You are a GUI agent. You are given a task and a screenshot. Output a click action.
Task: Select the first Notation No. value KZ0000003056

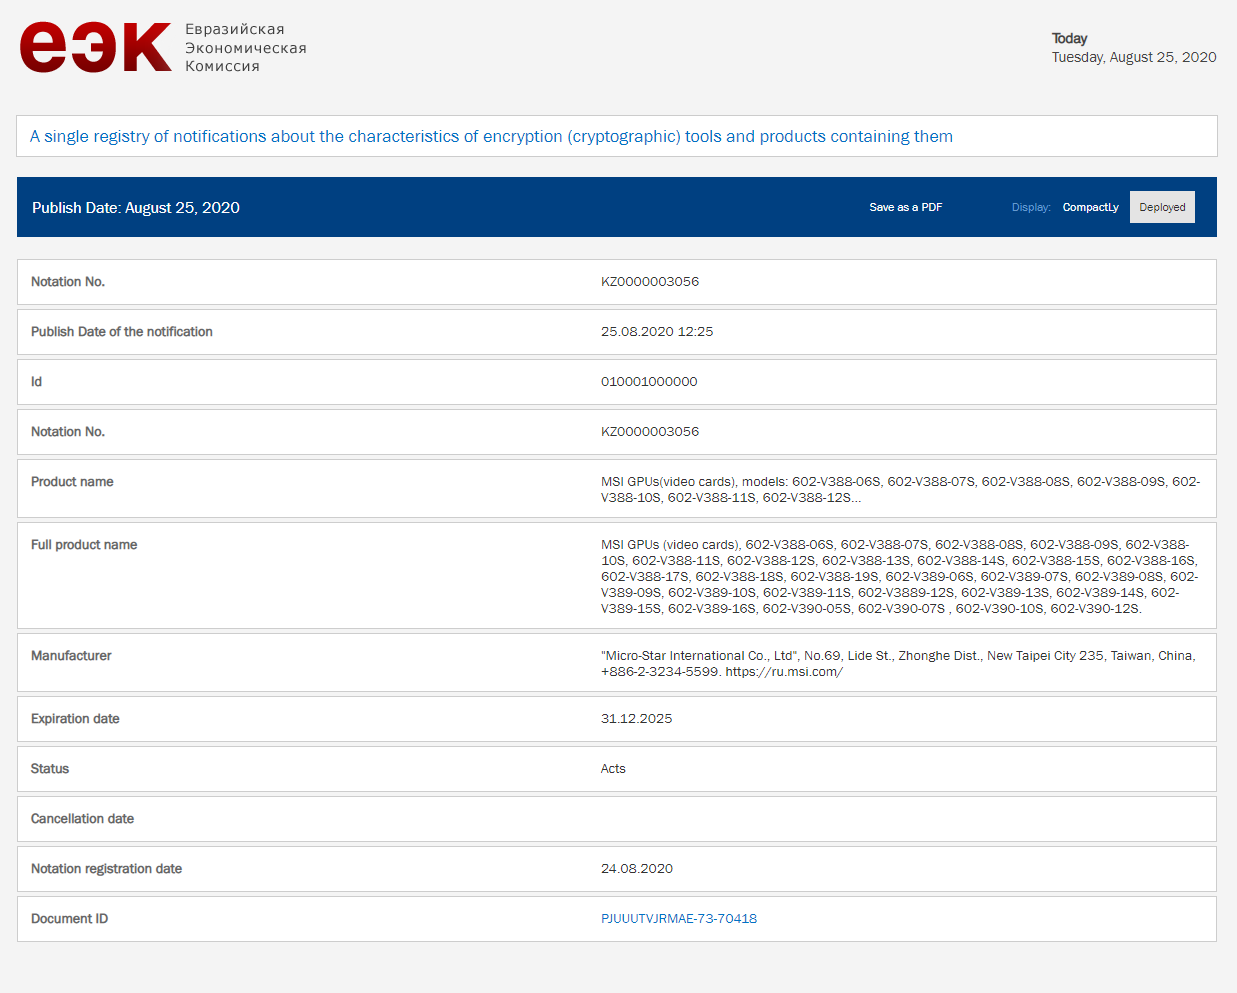(x=650, y=282)
